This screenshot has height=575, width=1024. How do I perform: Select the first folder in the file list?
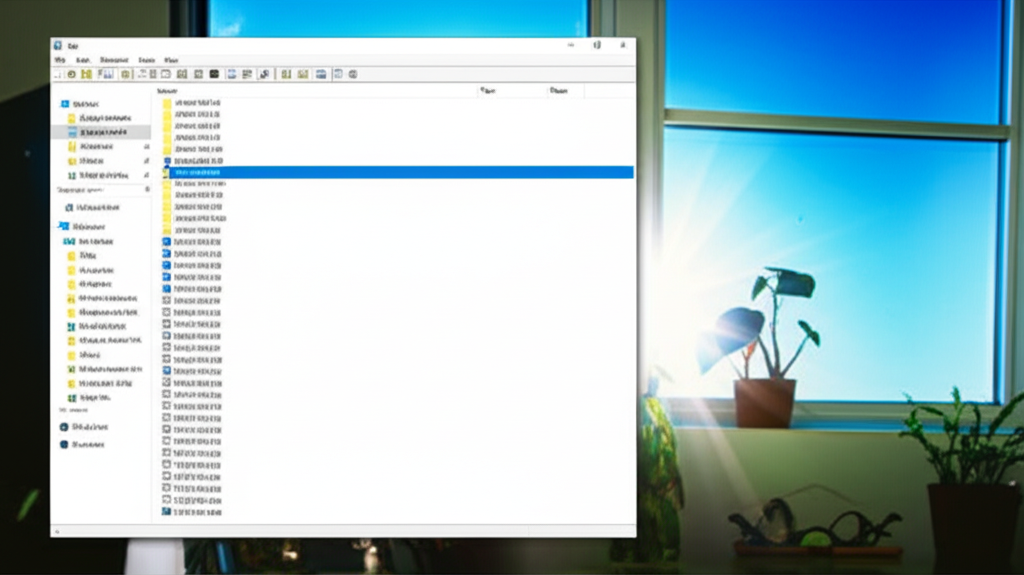(197, 104)
